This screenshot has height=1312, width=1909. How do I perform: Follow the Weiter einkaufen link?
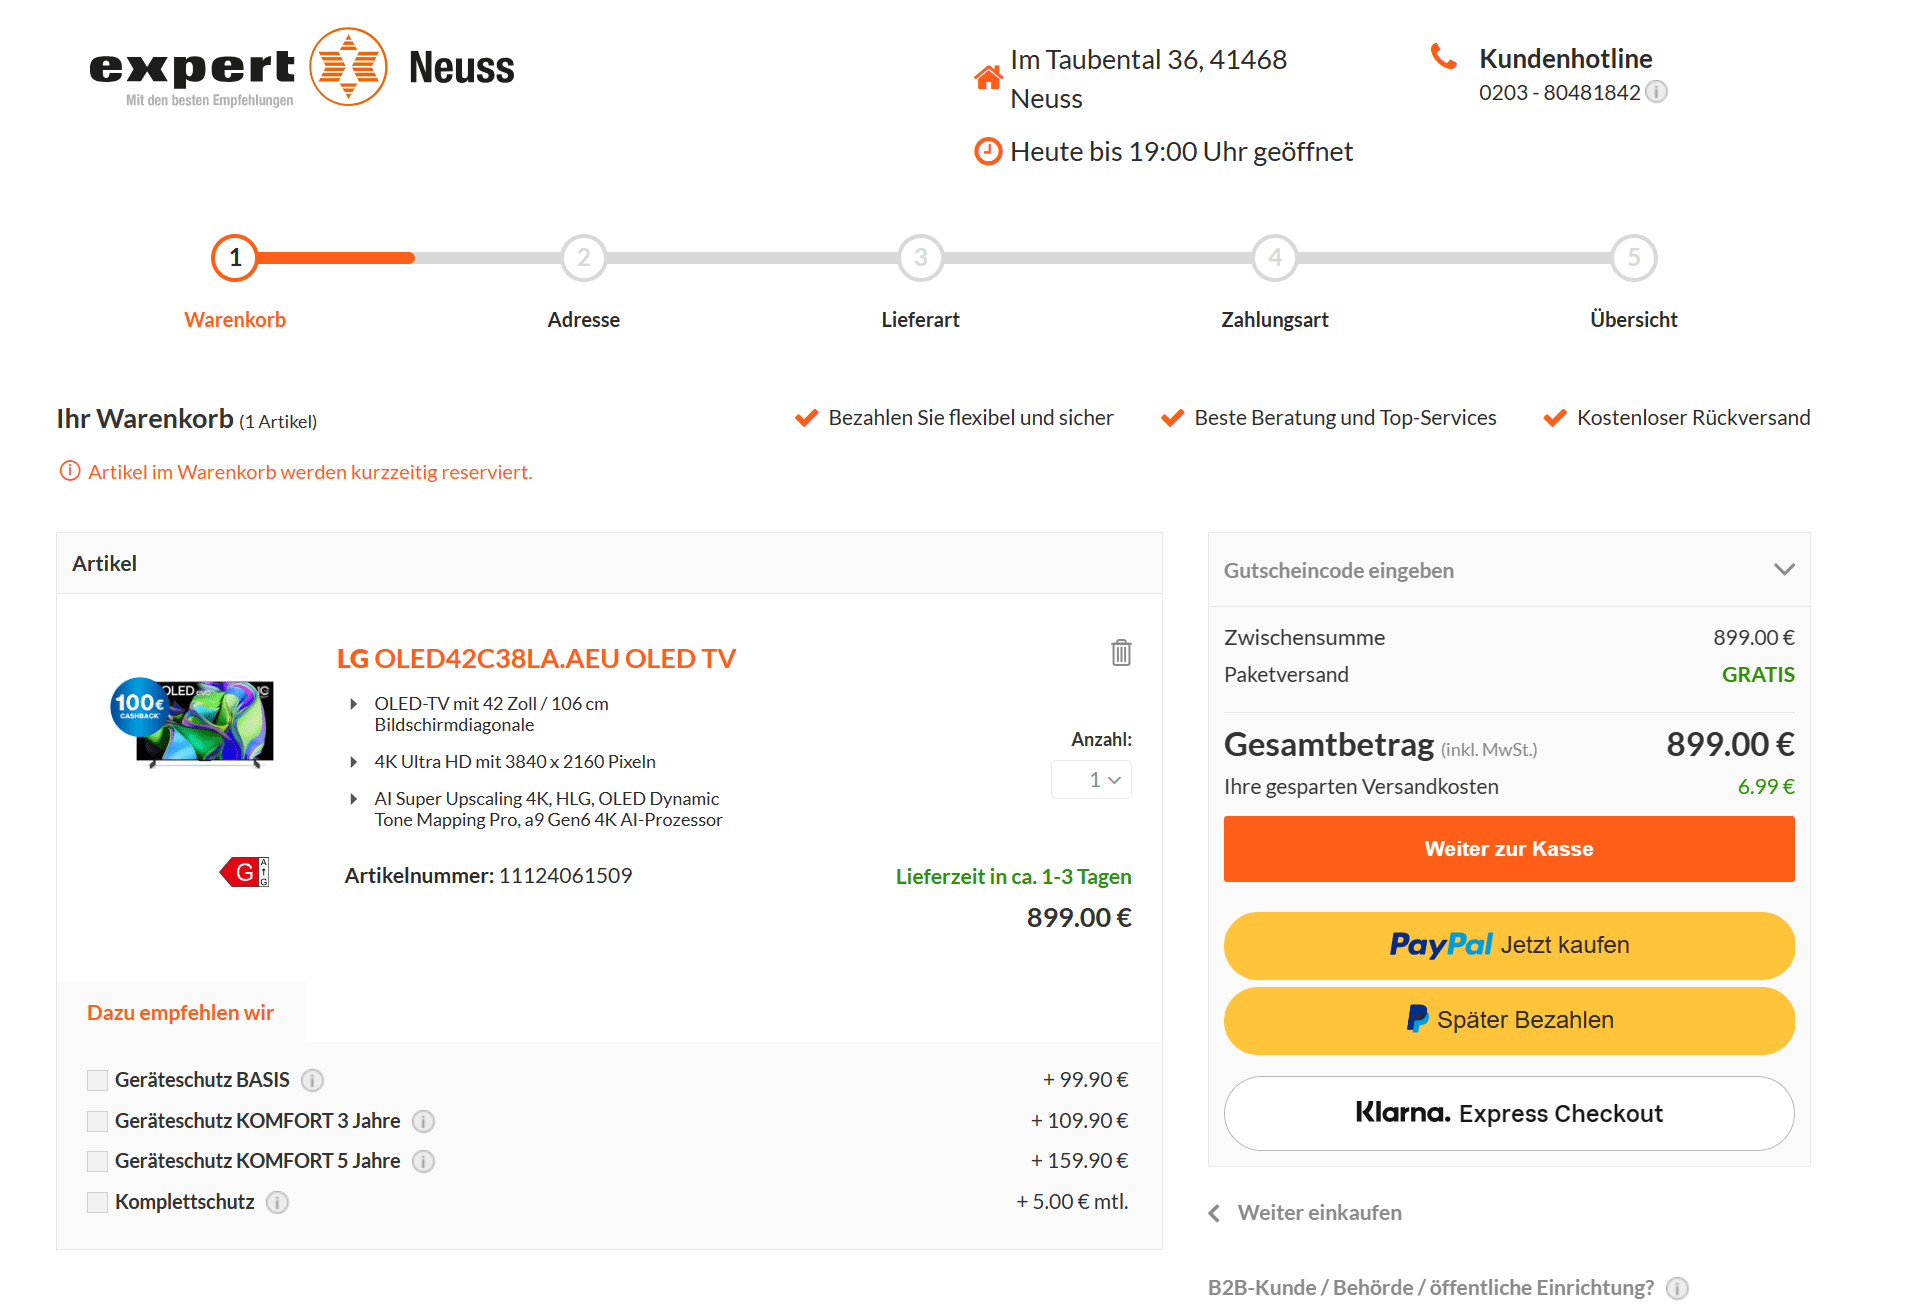point(1318,1213)
